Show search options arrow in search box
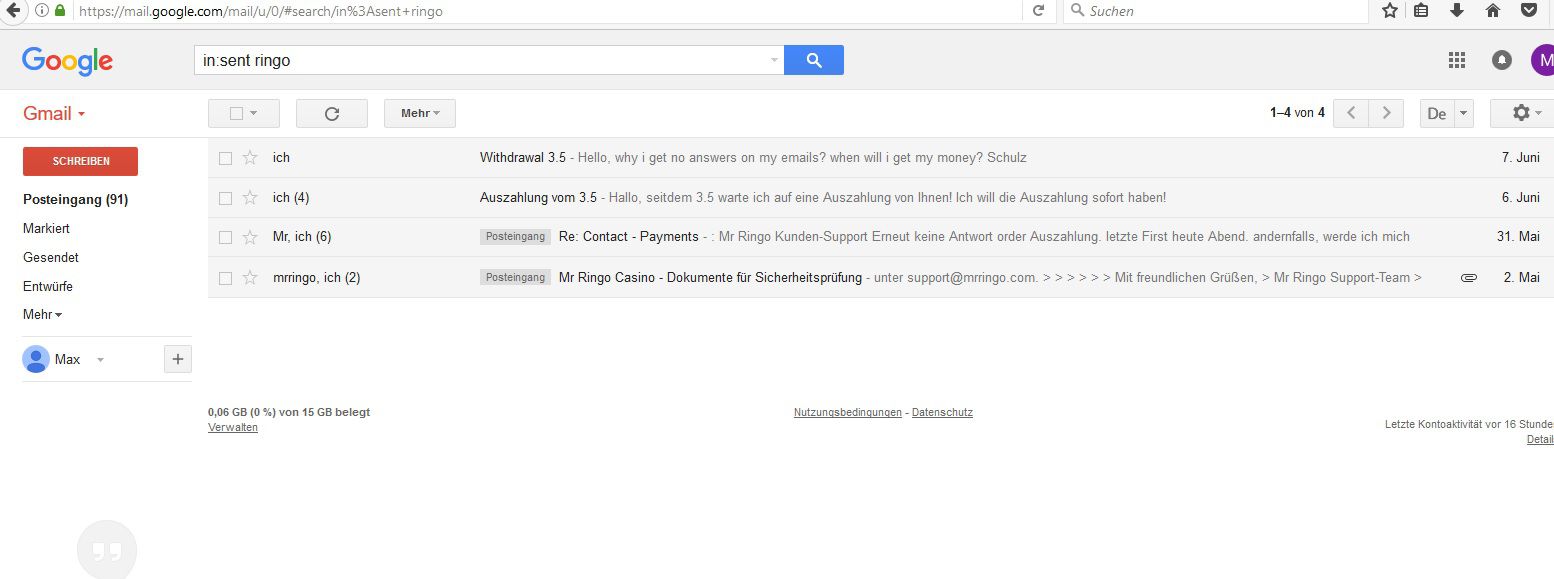 click(774, 61)
